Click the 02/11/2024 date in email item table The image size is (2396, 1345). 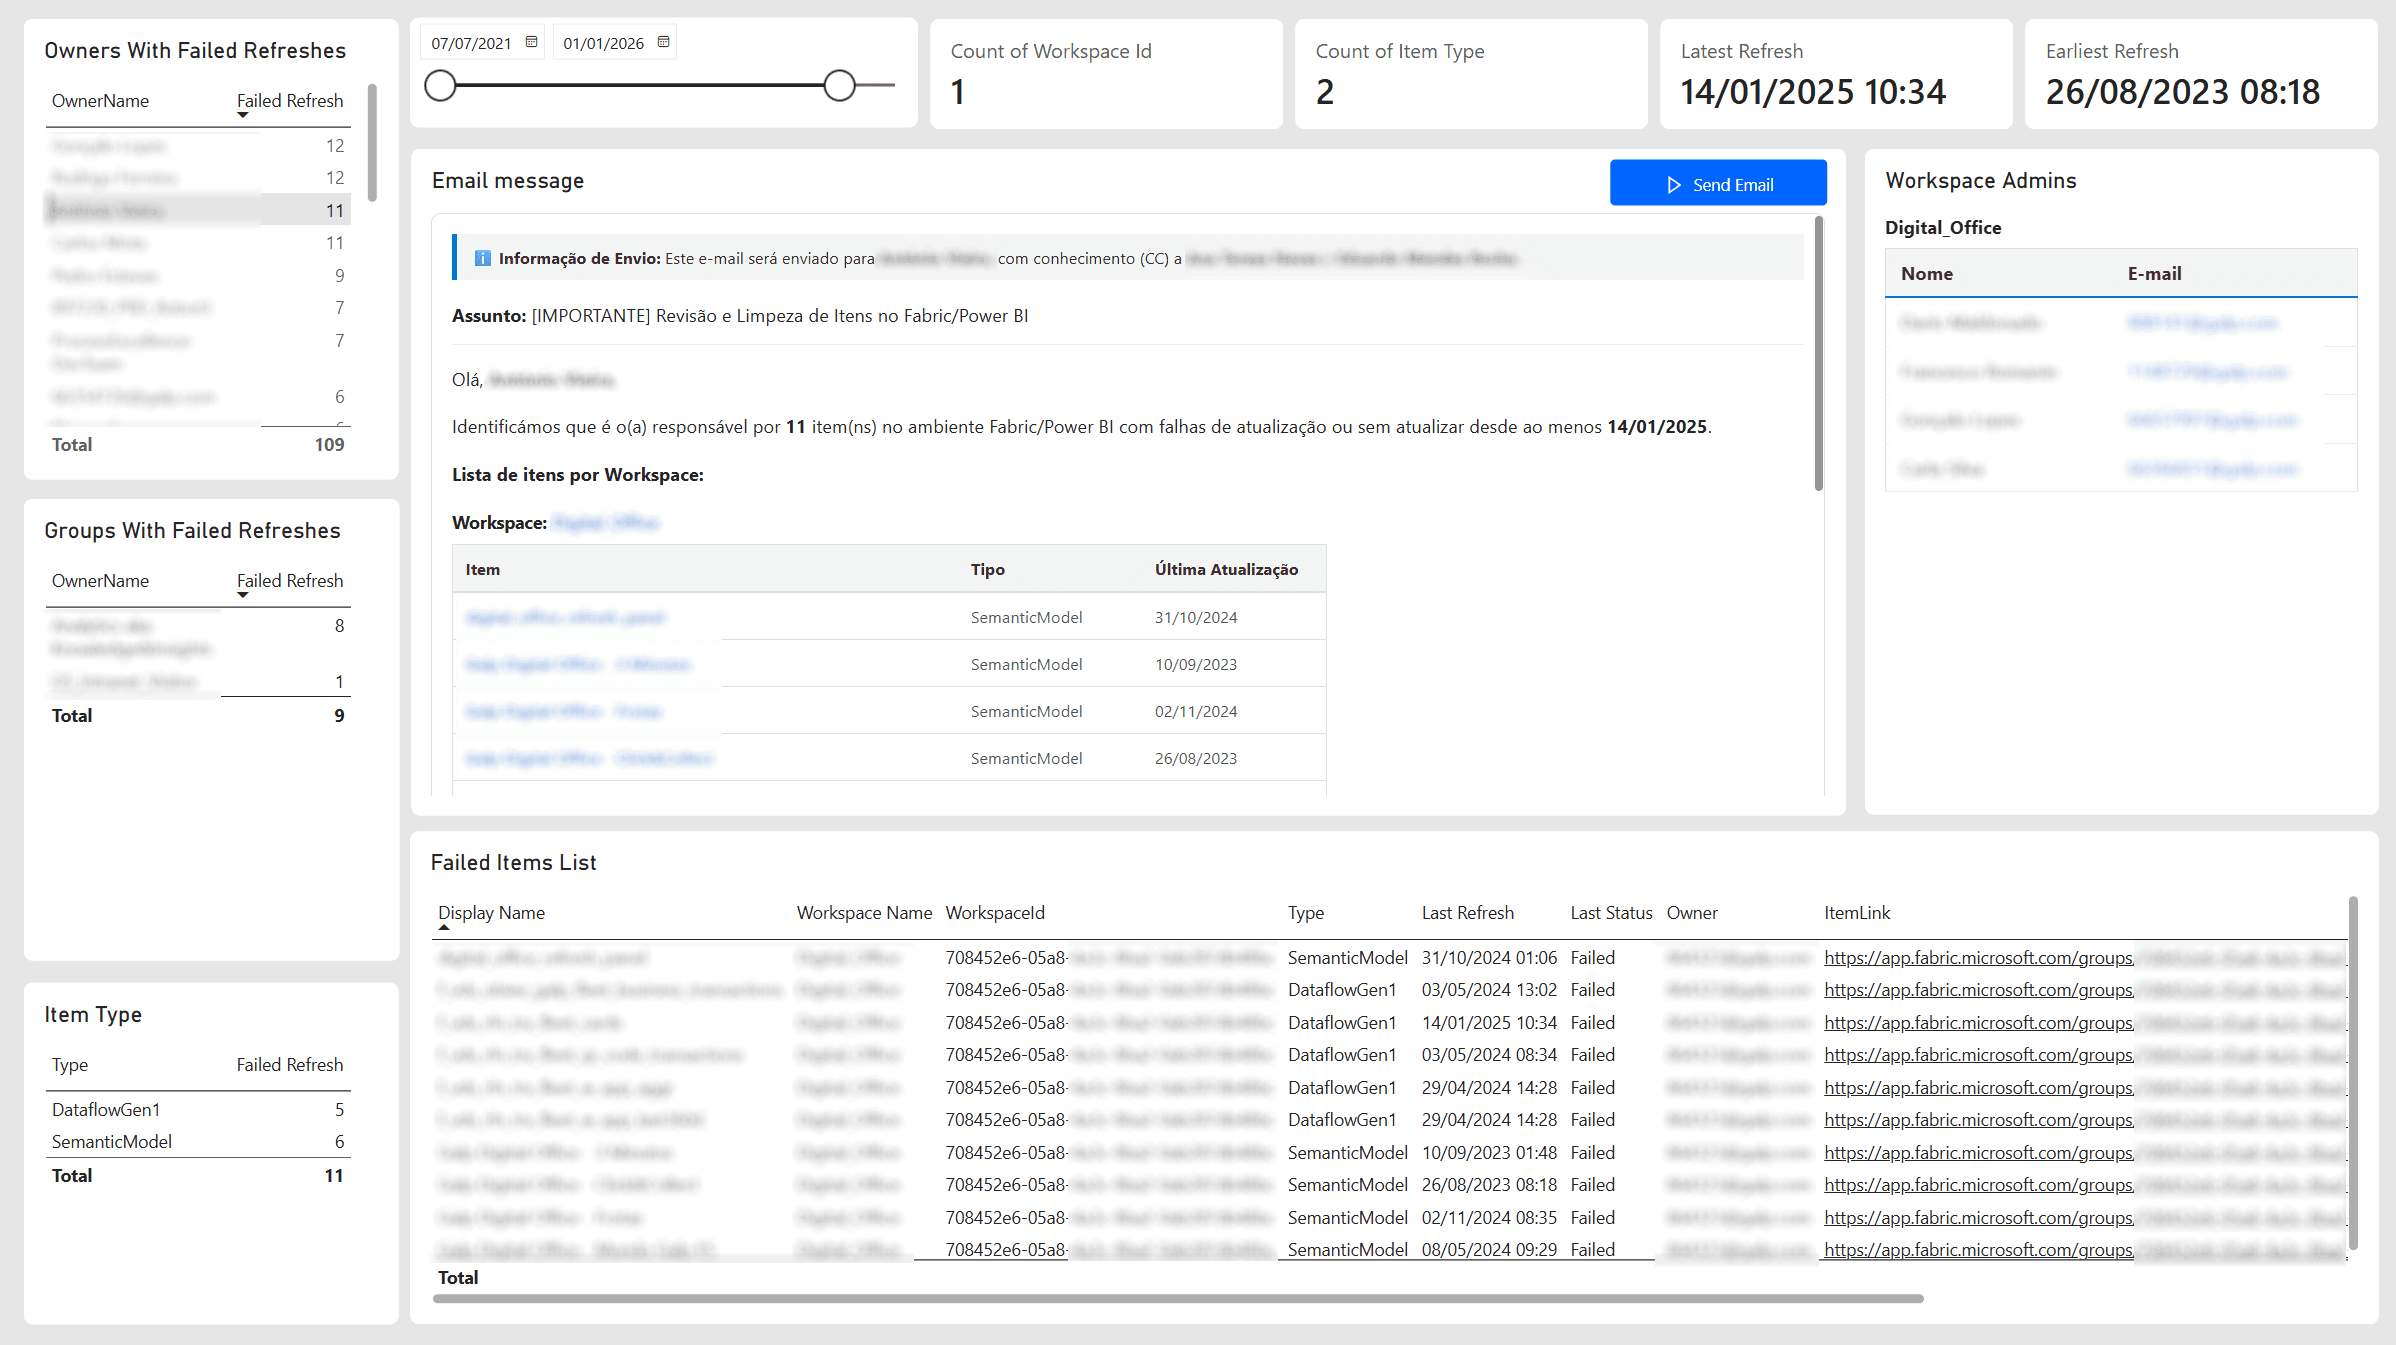[x=1196, y=712]
